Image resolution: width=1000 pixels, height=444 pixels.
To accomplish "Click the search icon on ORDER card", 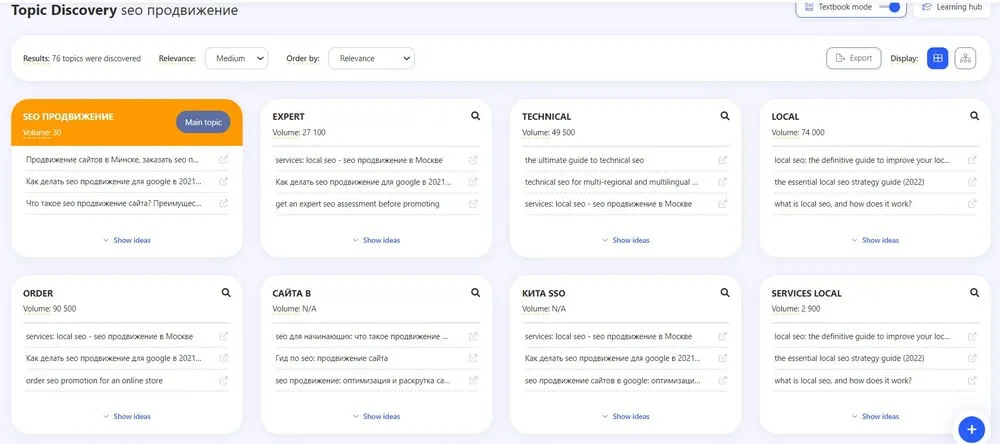I will point(226,292).
